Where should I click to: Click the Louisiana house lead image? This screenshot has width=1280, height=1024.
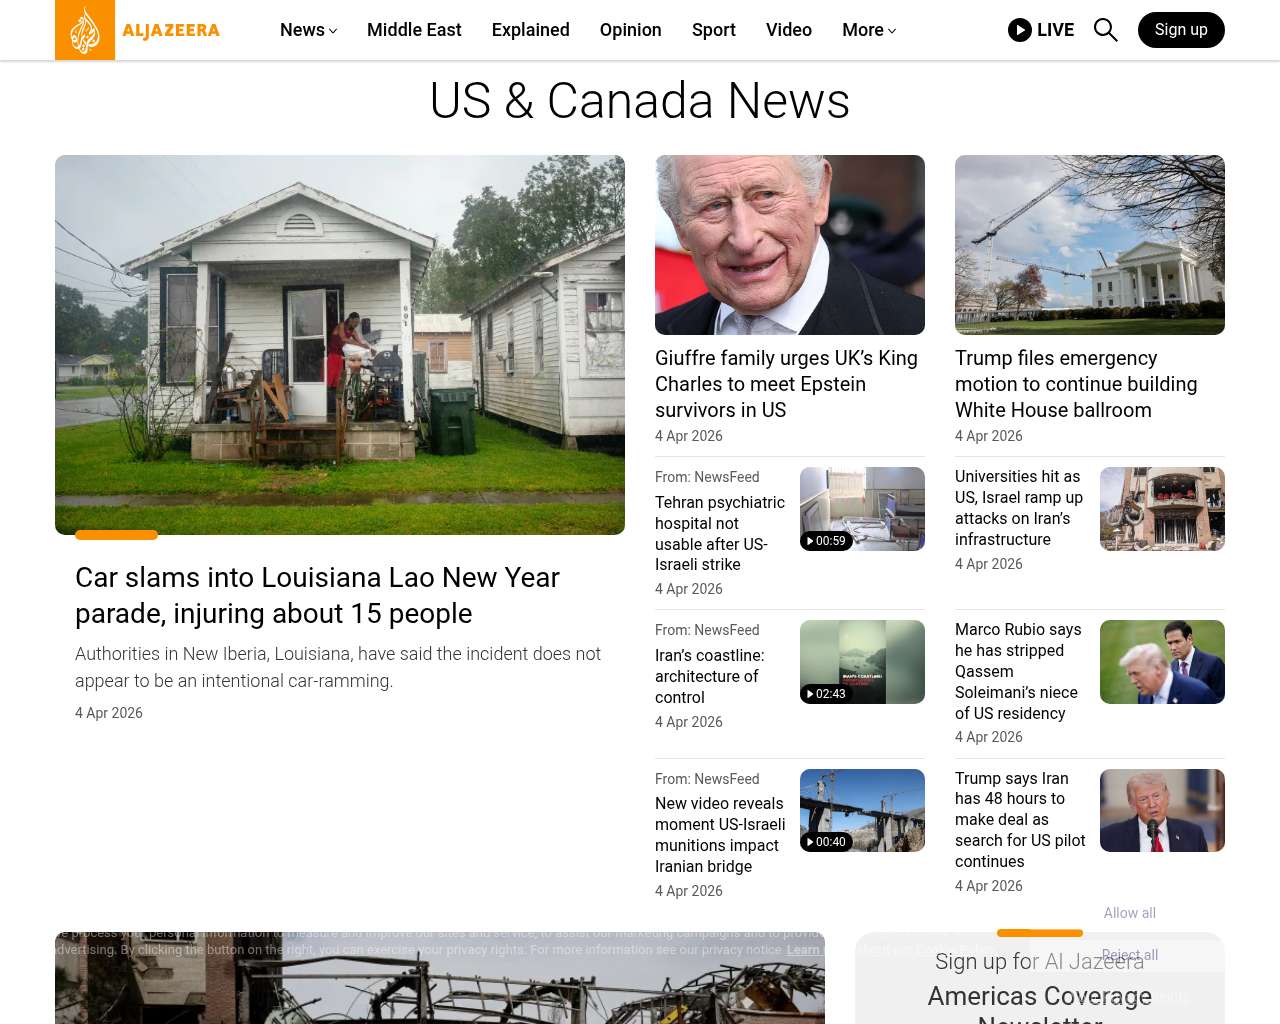click(340, 345)
